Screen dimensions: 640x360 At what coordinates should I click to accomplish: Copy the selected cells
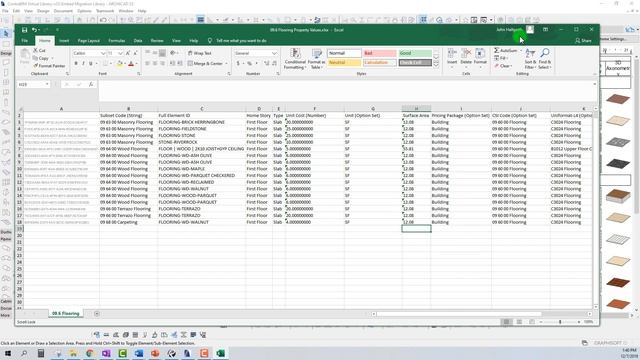pos(41,58)
